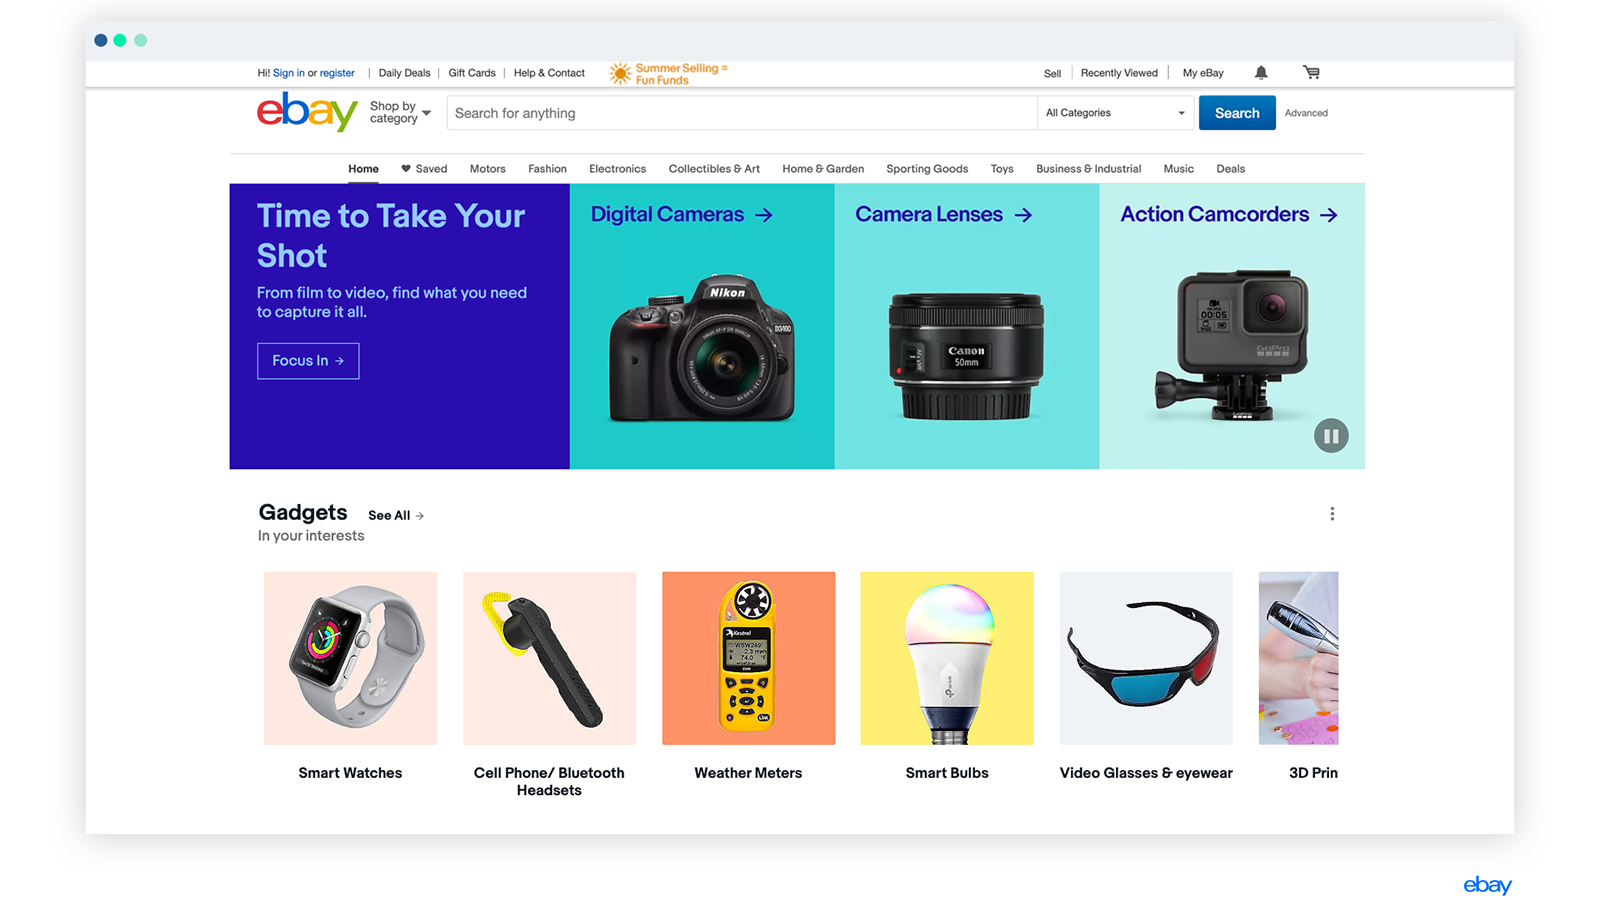Open the Video Glasses thumbnail

click(1146, 658)
